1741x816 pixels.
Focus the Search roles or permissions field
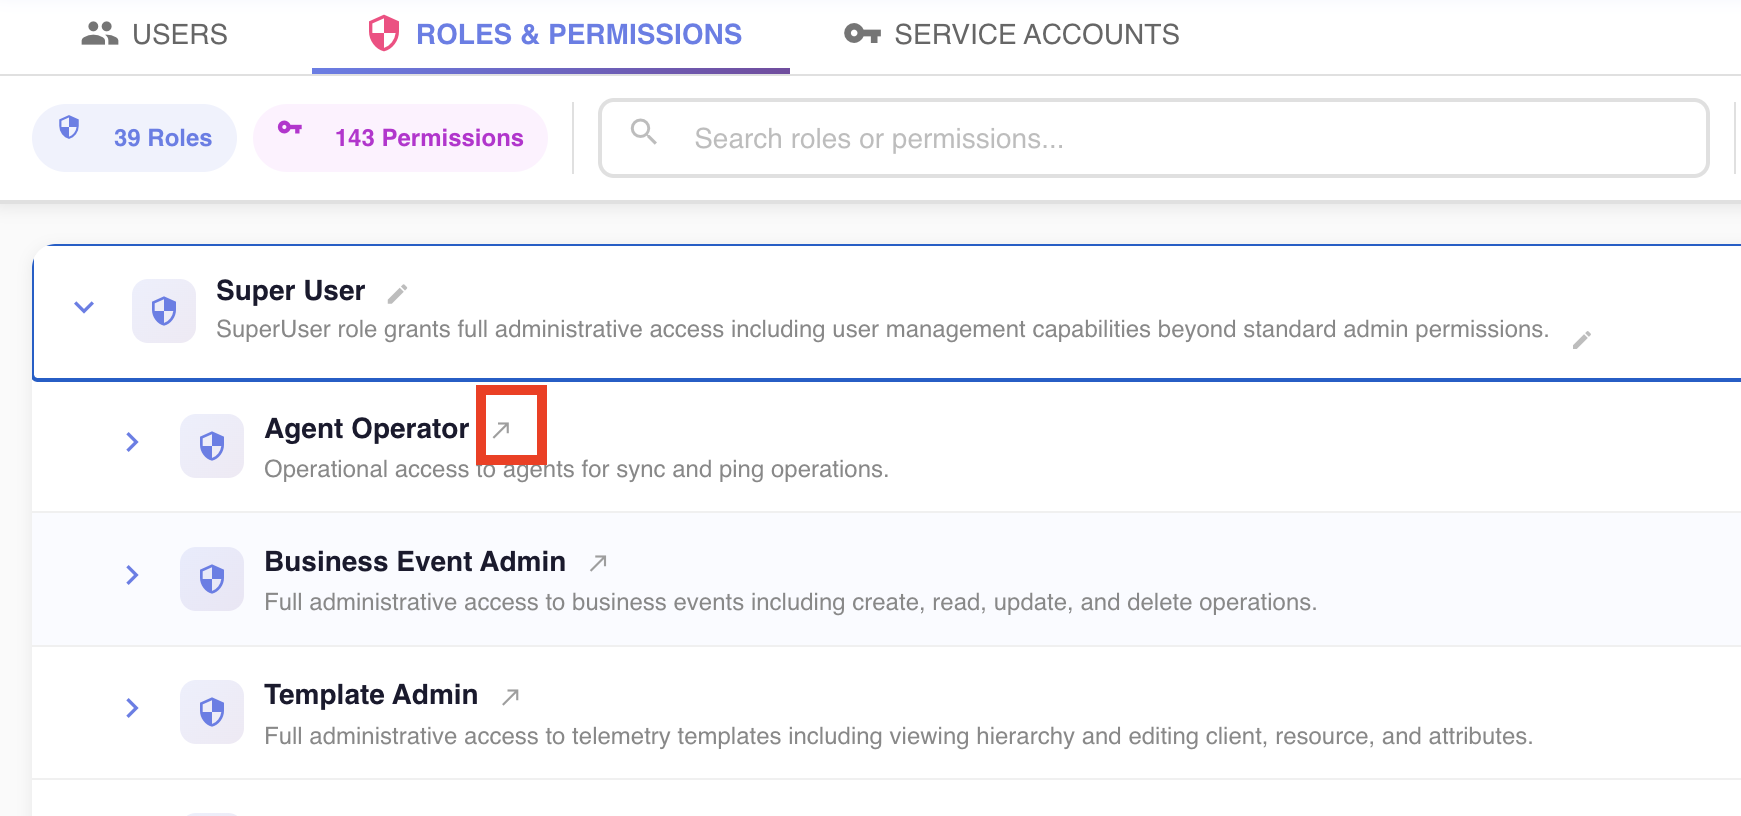(x=1153, y=138)
